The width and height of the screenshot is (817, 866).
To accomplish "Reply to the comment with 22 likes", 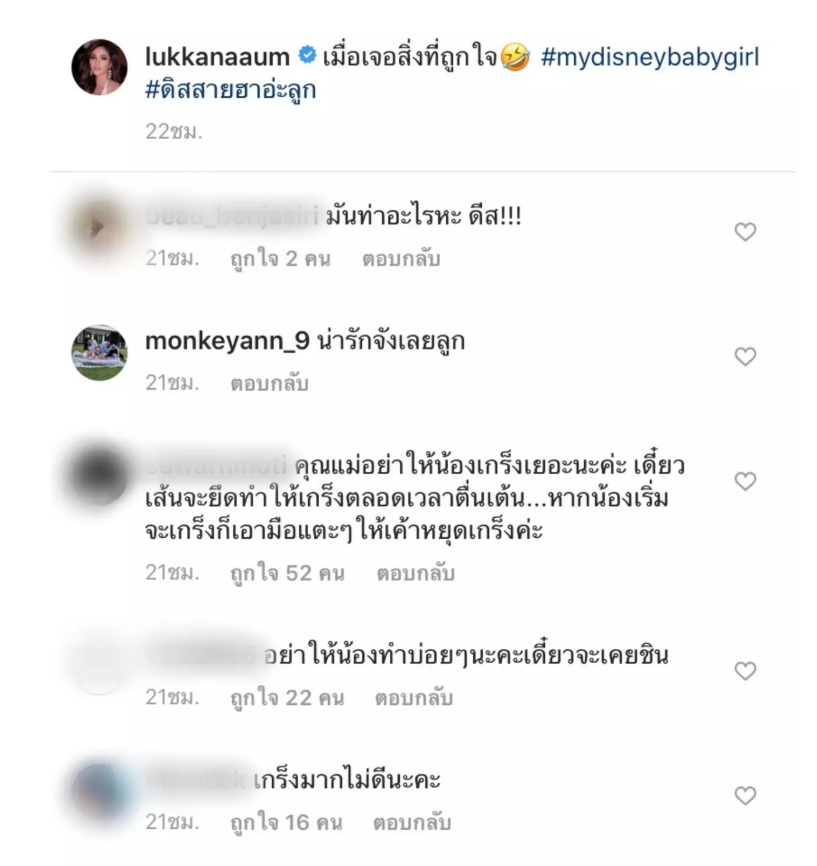I will tap(414, 698).
